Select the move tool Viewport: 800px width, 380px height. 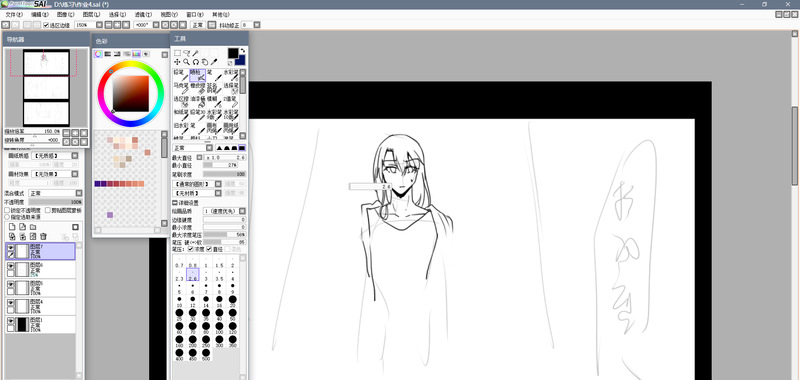[x=177, y=62]
